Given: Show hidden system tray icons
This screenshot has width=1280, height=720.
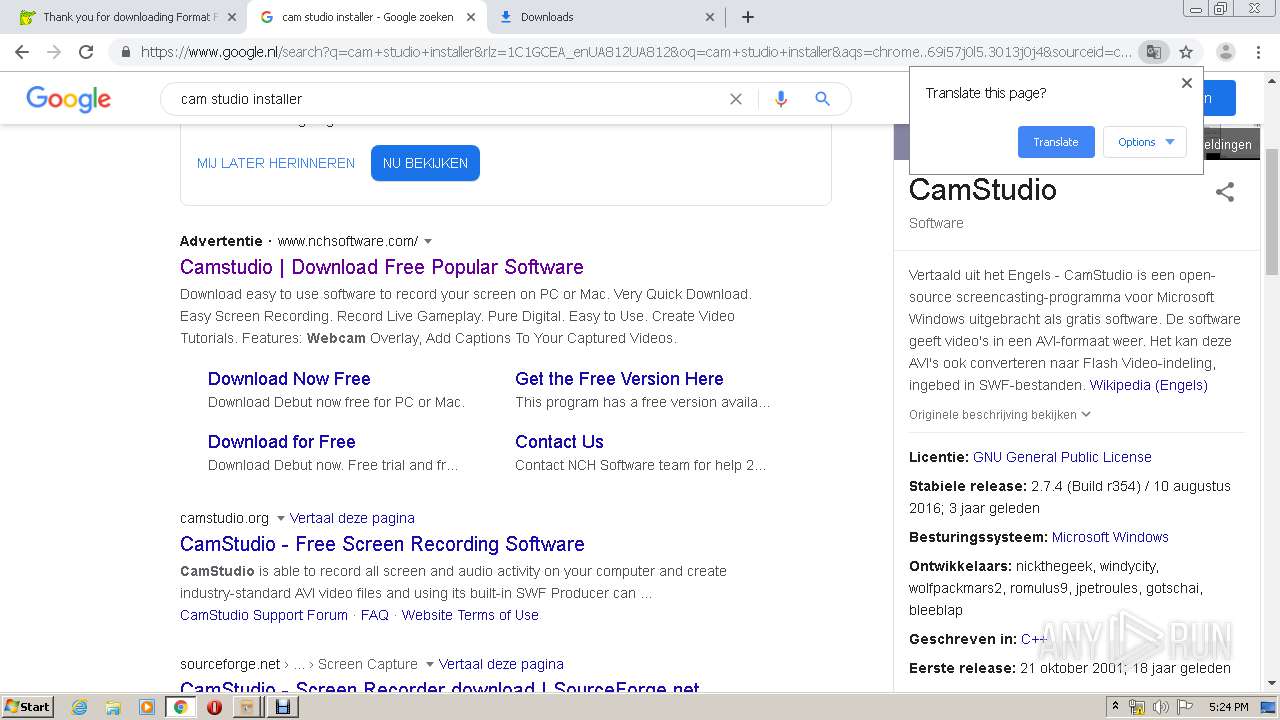Looking at the screenshot, I should pyautogui.click(x=1116, y=707).
